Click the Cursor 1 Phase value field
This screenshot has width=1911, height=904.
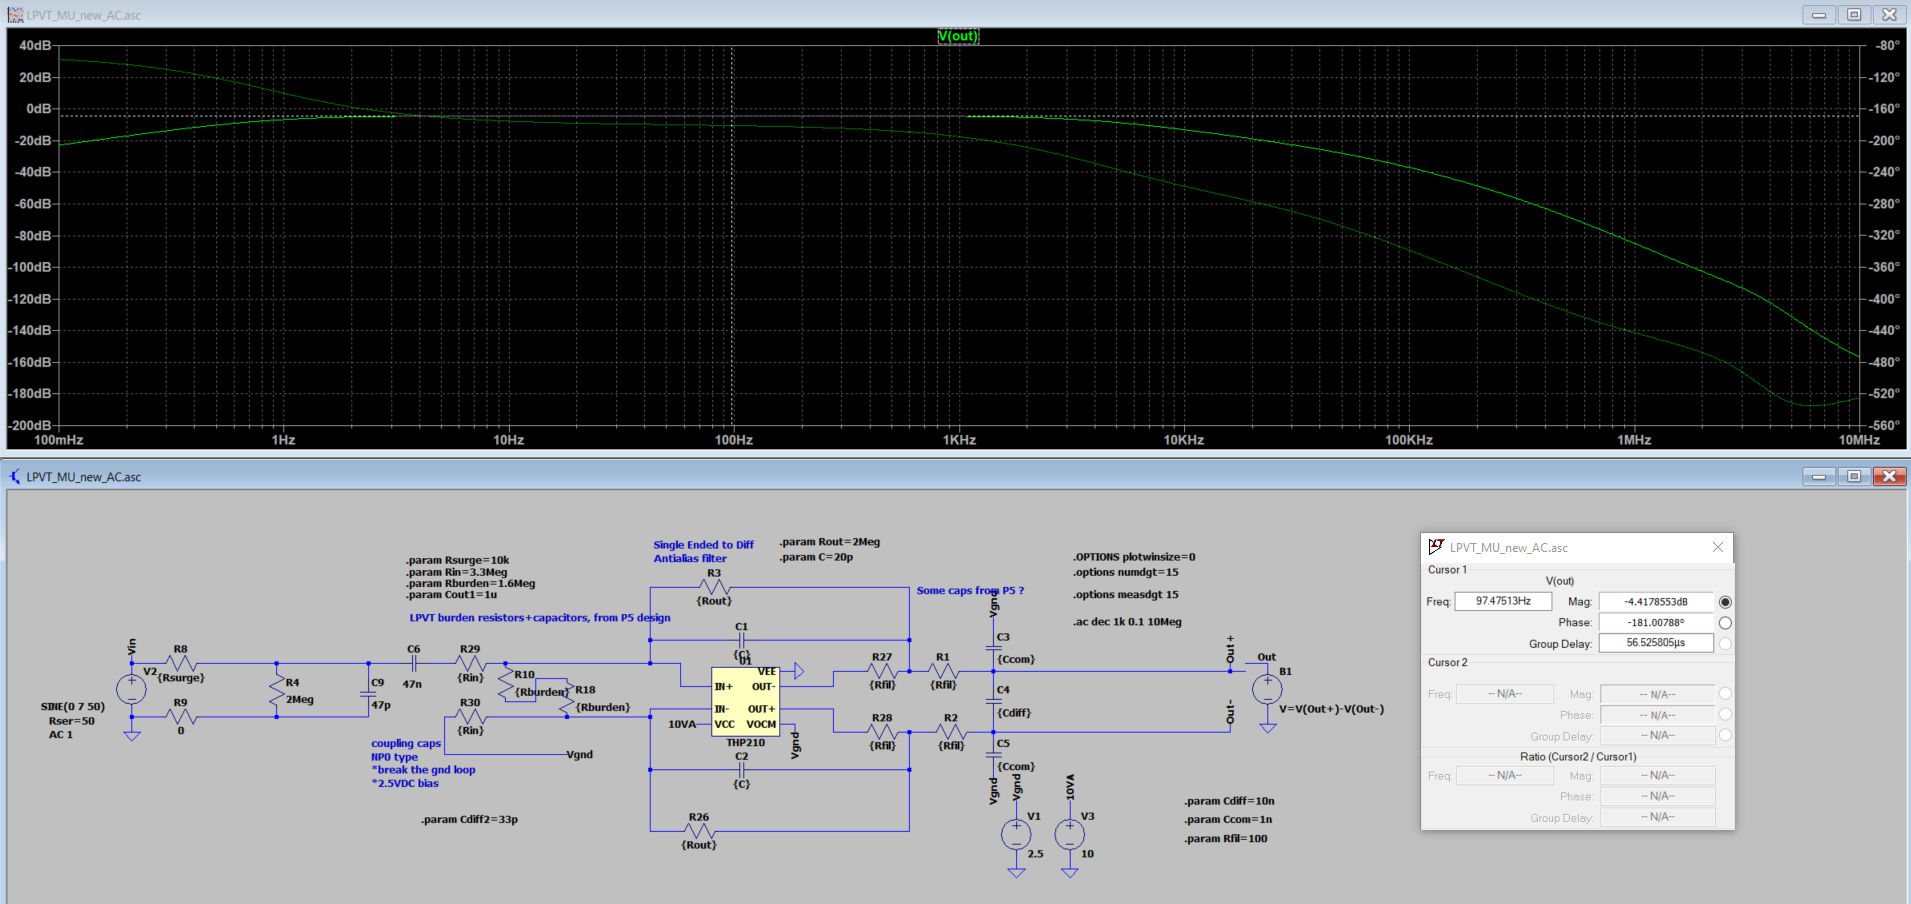pos(1656,622)
